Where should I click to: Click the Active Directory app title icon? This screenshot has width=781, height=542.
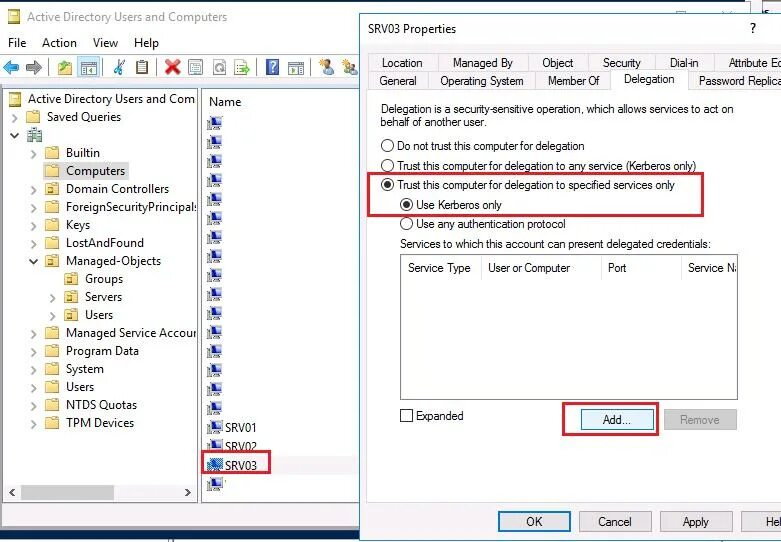(14, 17)
